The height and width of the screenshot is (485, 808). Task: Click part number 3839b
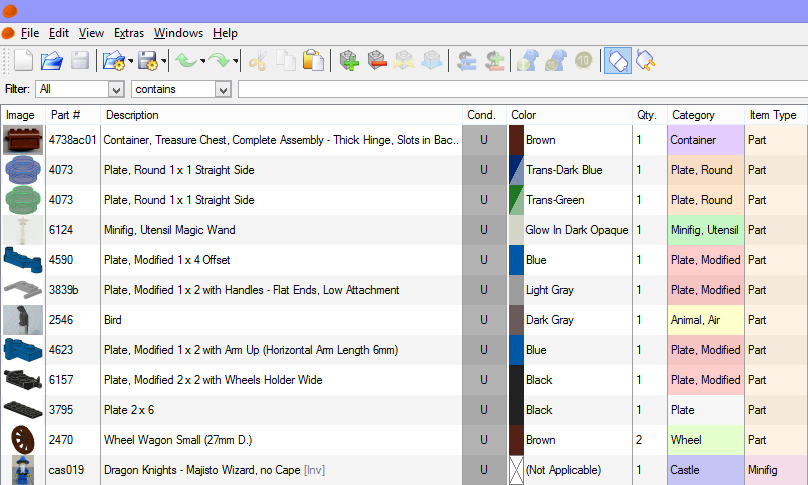(63, 290)
